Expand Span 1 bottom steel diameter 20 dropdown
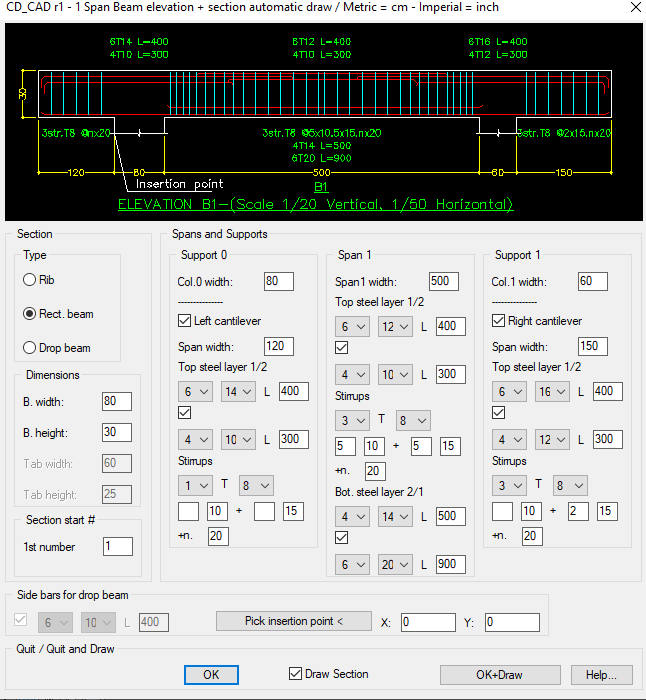This screenshot has width=646, height=700. coord(393,564)
